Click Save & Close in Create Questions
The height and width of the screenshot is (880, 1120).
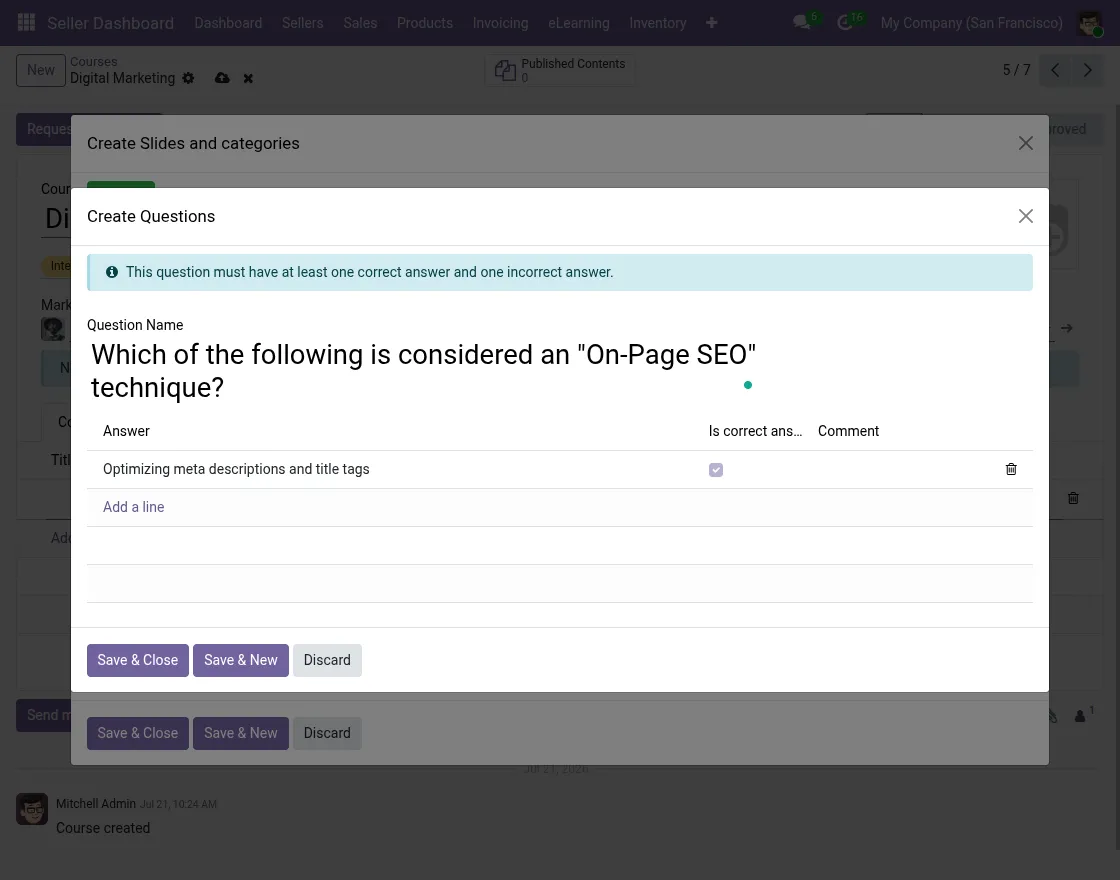(138, 660)
